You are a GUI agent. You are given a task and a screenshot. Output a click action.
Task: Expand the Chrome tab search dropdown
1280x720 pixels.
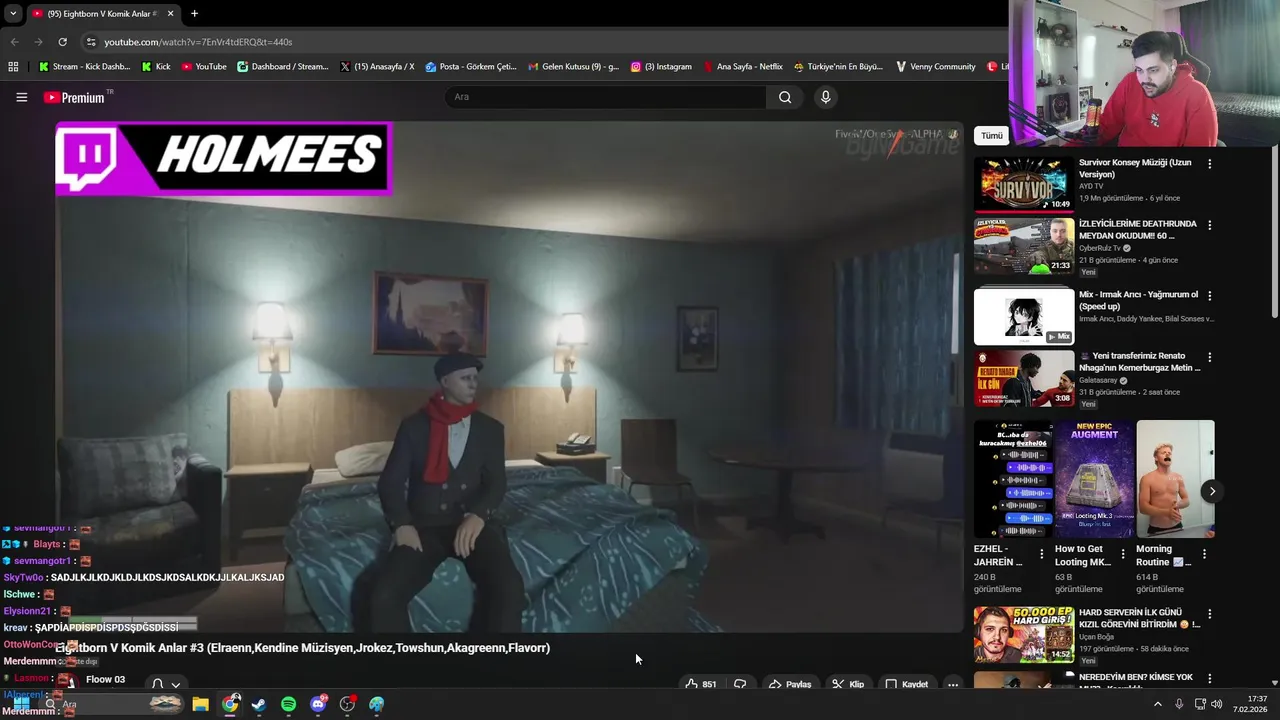tap(13, 14)
